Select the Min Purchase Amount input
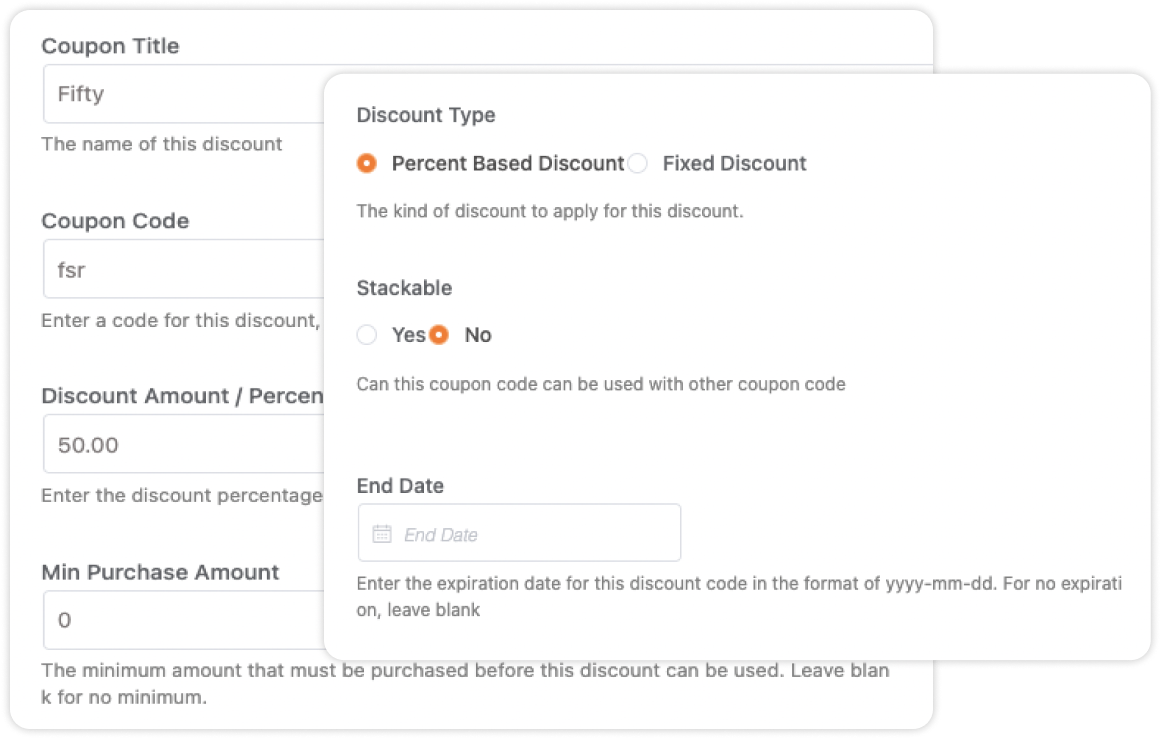 (x=184, y=620)
